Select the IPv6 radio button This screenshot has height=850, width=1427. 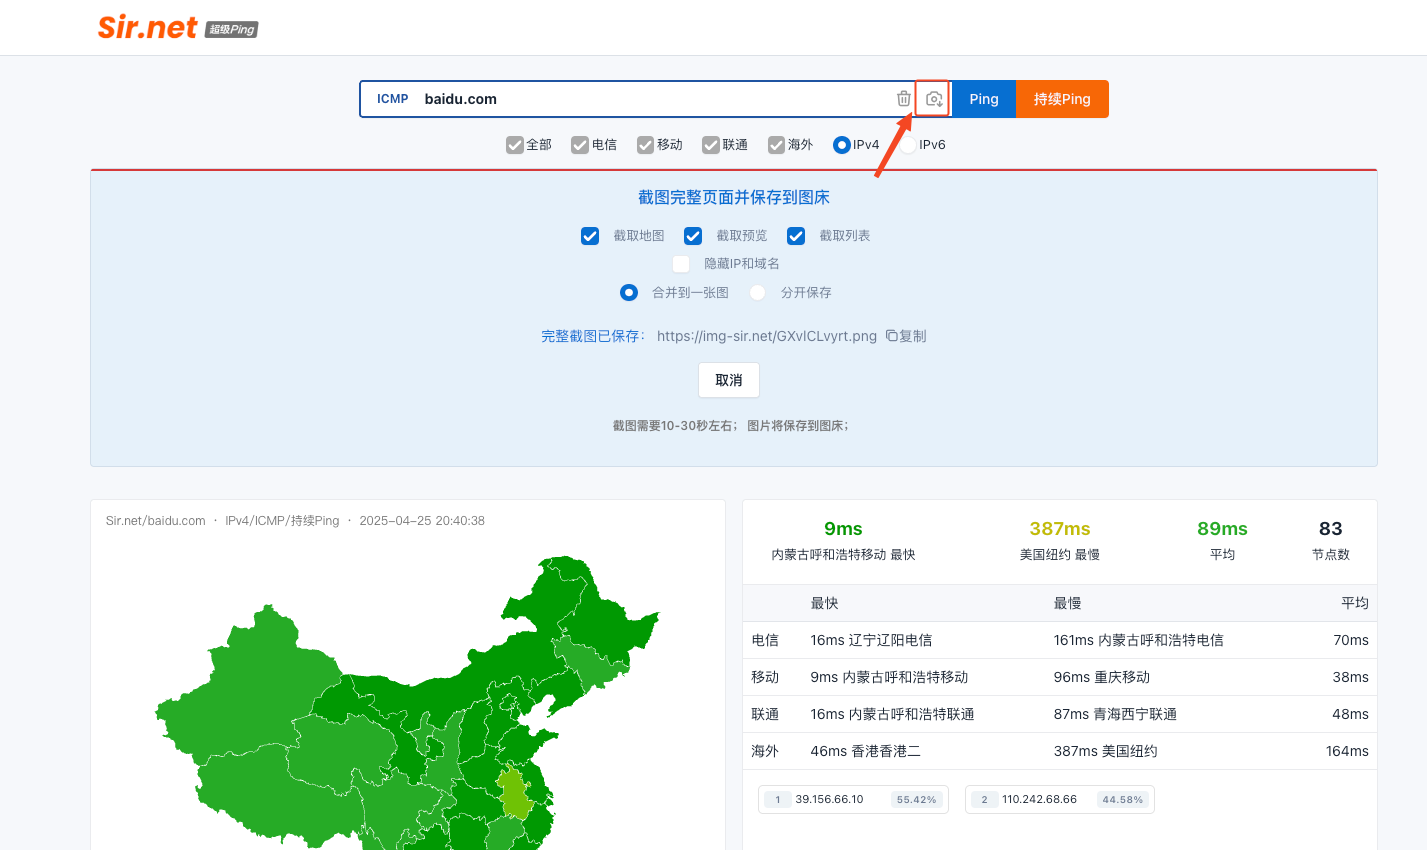(908, 145)
